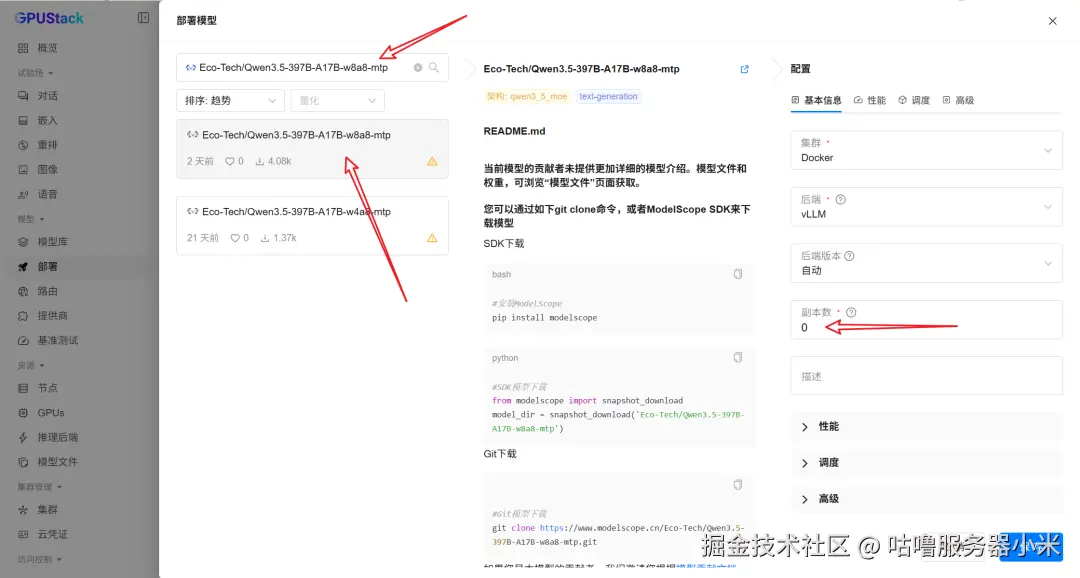This screenshot has width=1080, height=578.
Task: Collapse the 资源 sidebar group
Action: (x=30, y=365)
